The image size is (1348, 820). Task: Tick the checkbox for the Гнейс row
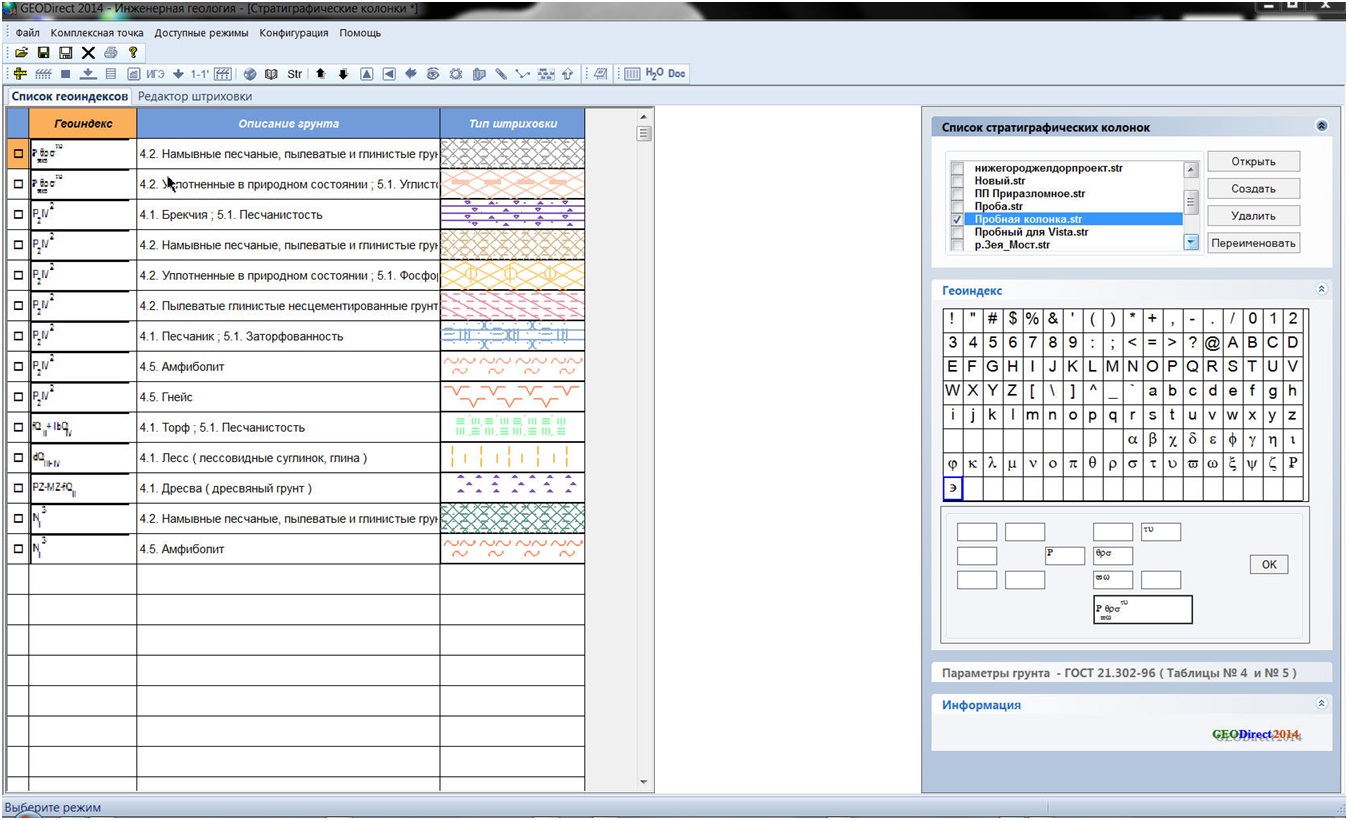click(18, 397)
